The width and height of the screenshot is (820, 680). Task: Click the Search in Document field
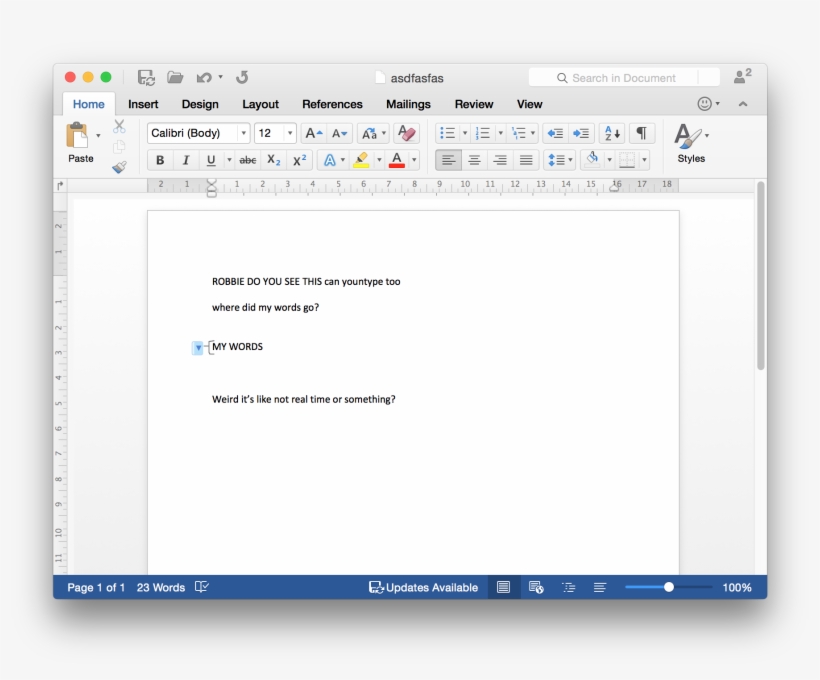click(x=624, y=78)
